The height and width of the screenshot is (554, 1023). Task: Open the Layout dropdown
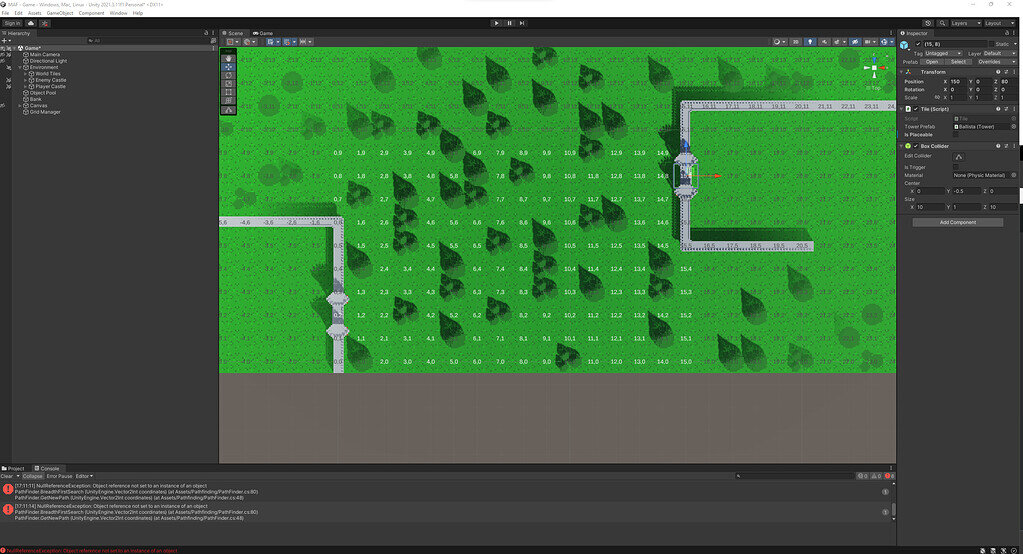(x=1000, y=23)
